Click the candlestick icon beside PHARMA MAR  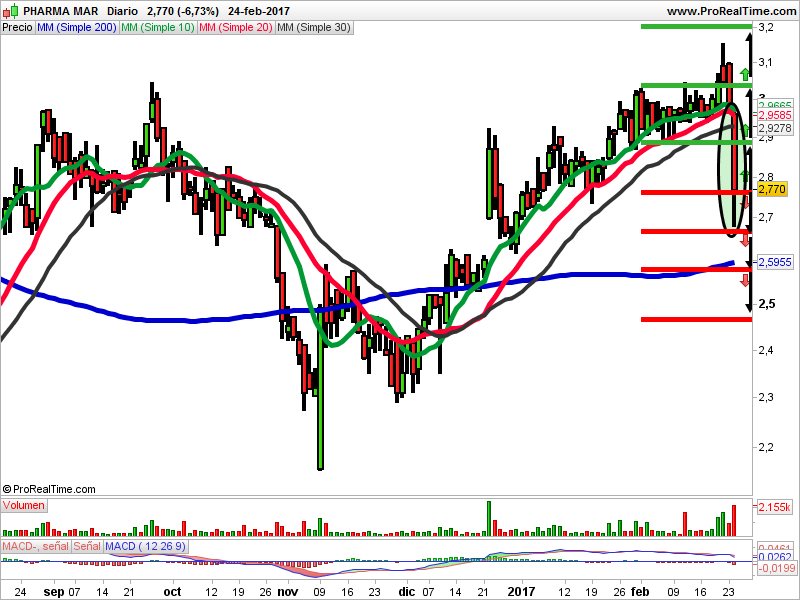coord(11,11)
